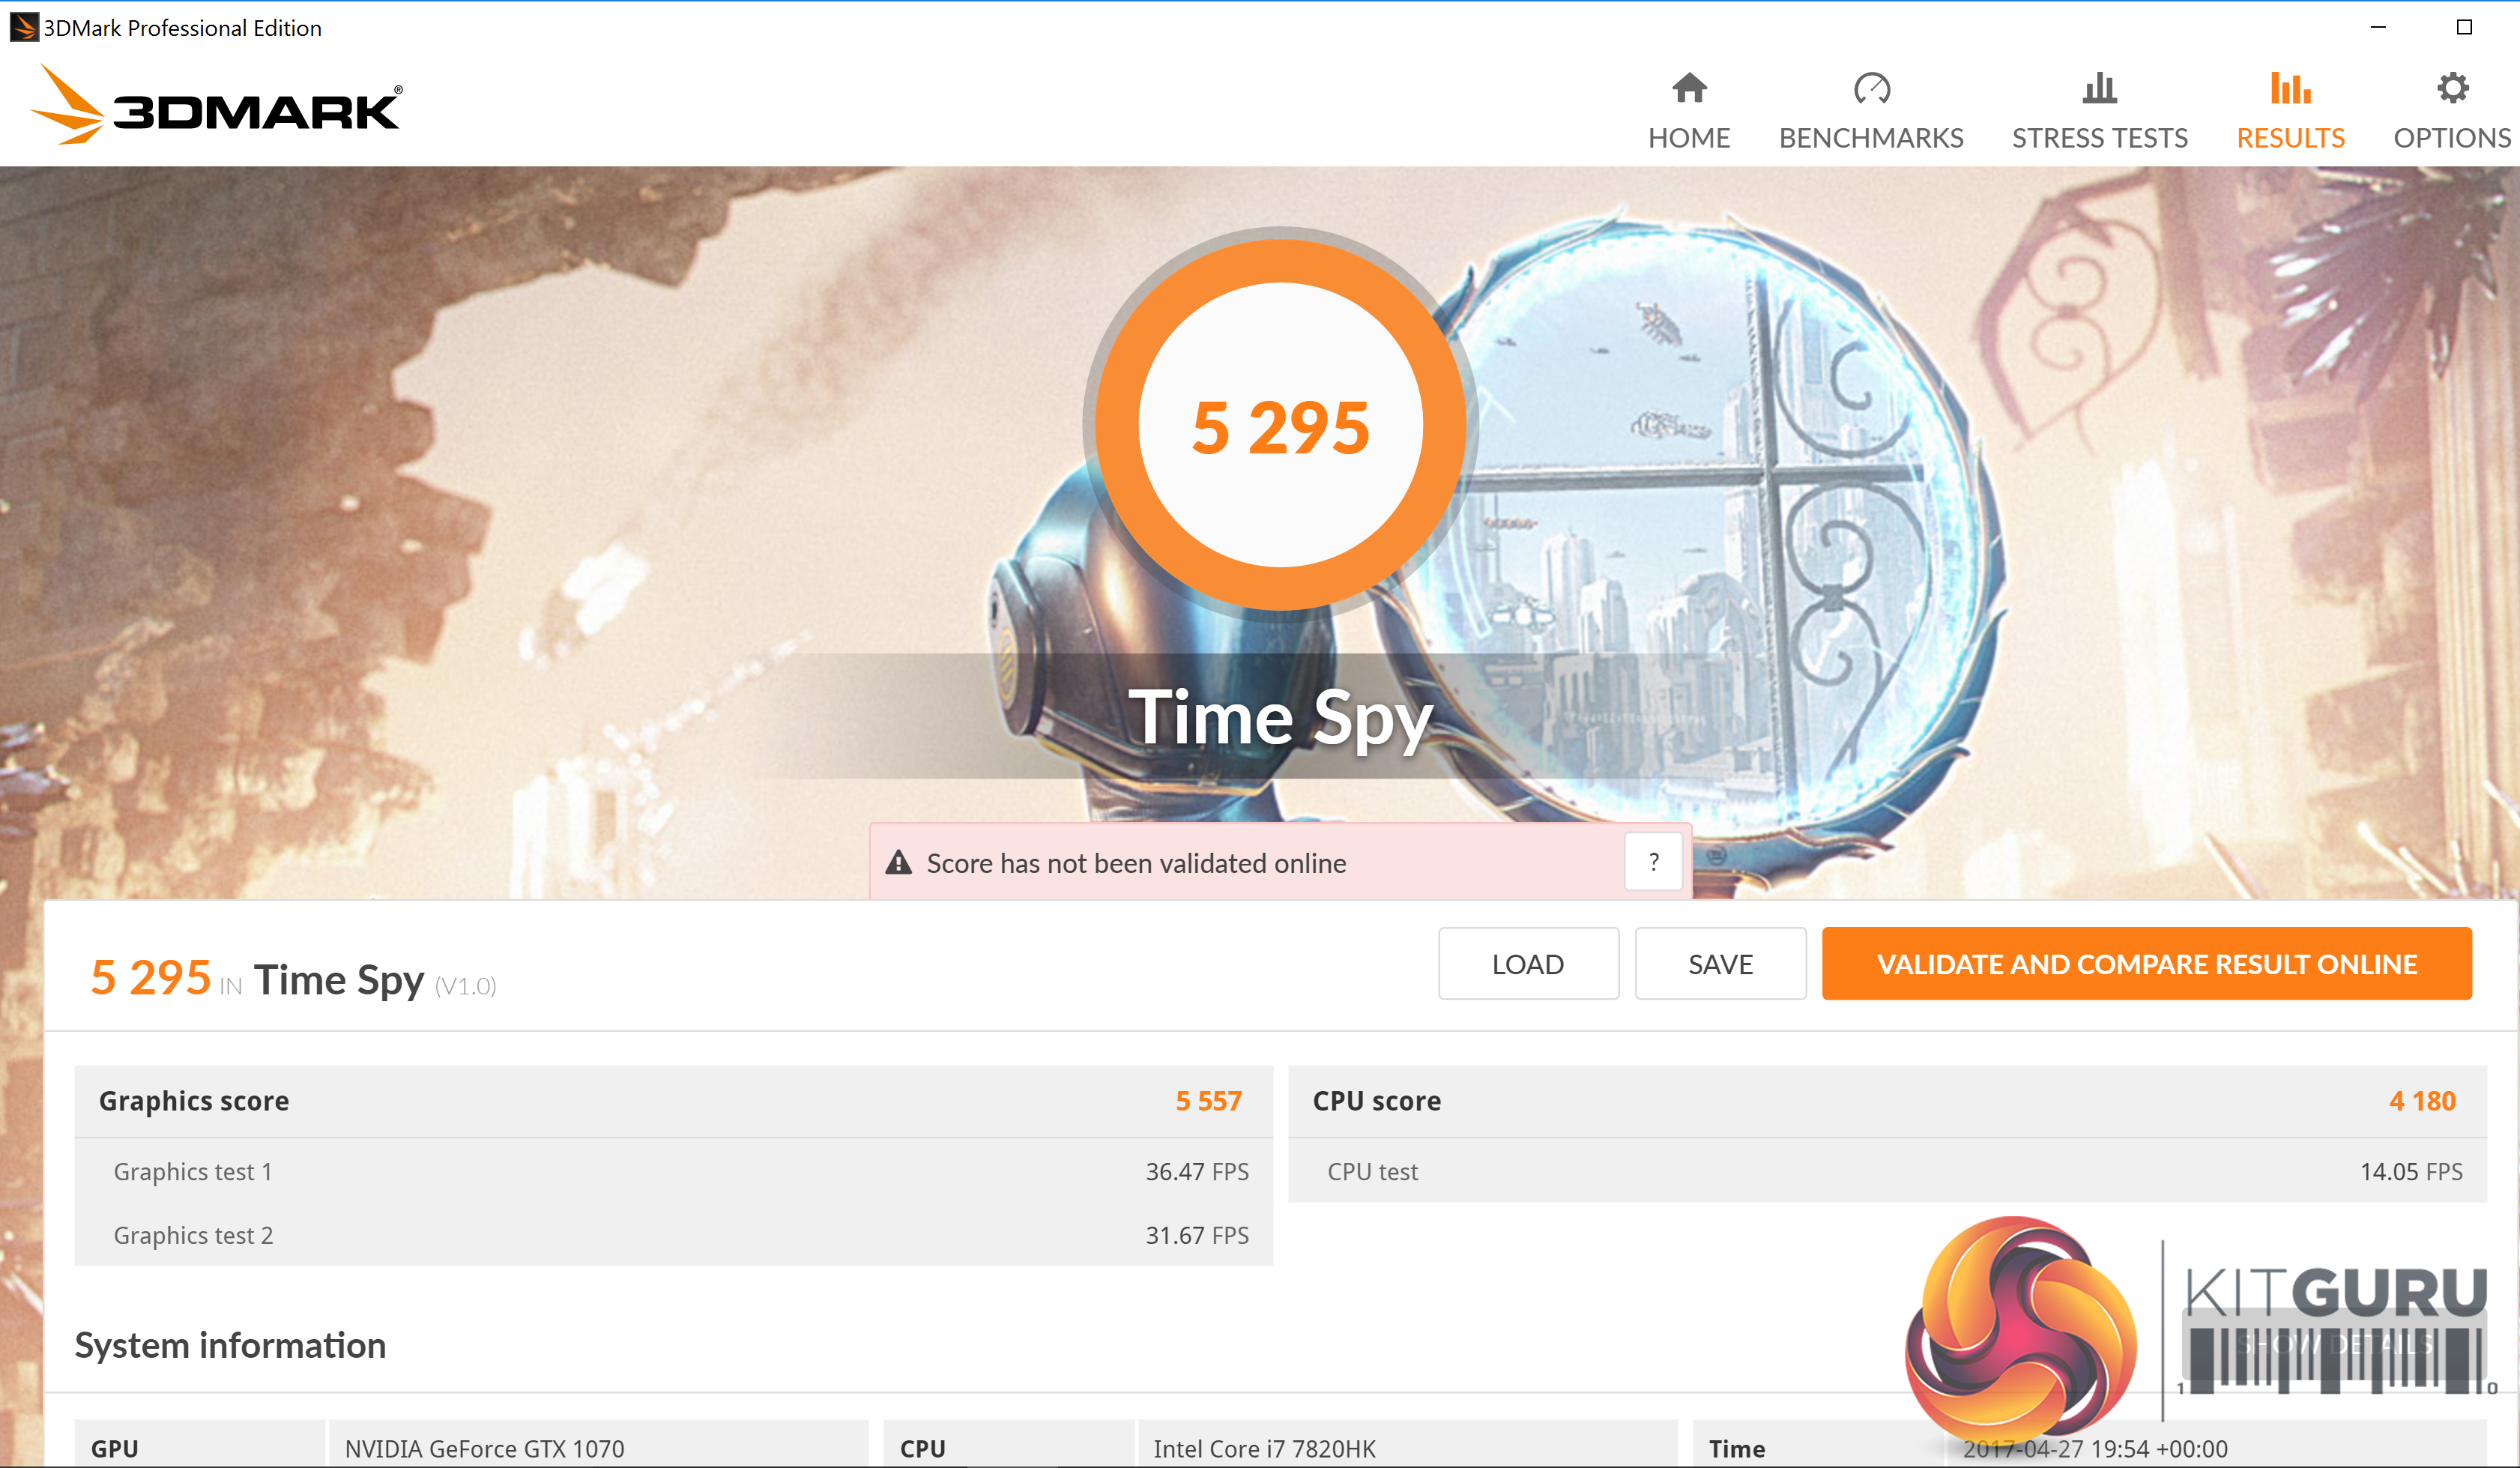2520x1468 pixels.
Task: Click the orange 5 295 score circle
Action: (x=1280, y=426)
